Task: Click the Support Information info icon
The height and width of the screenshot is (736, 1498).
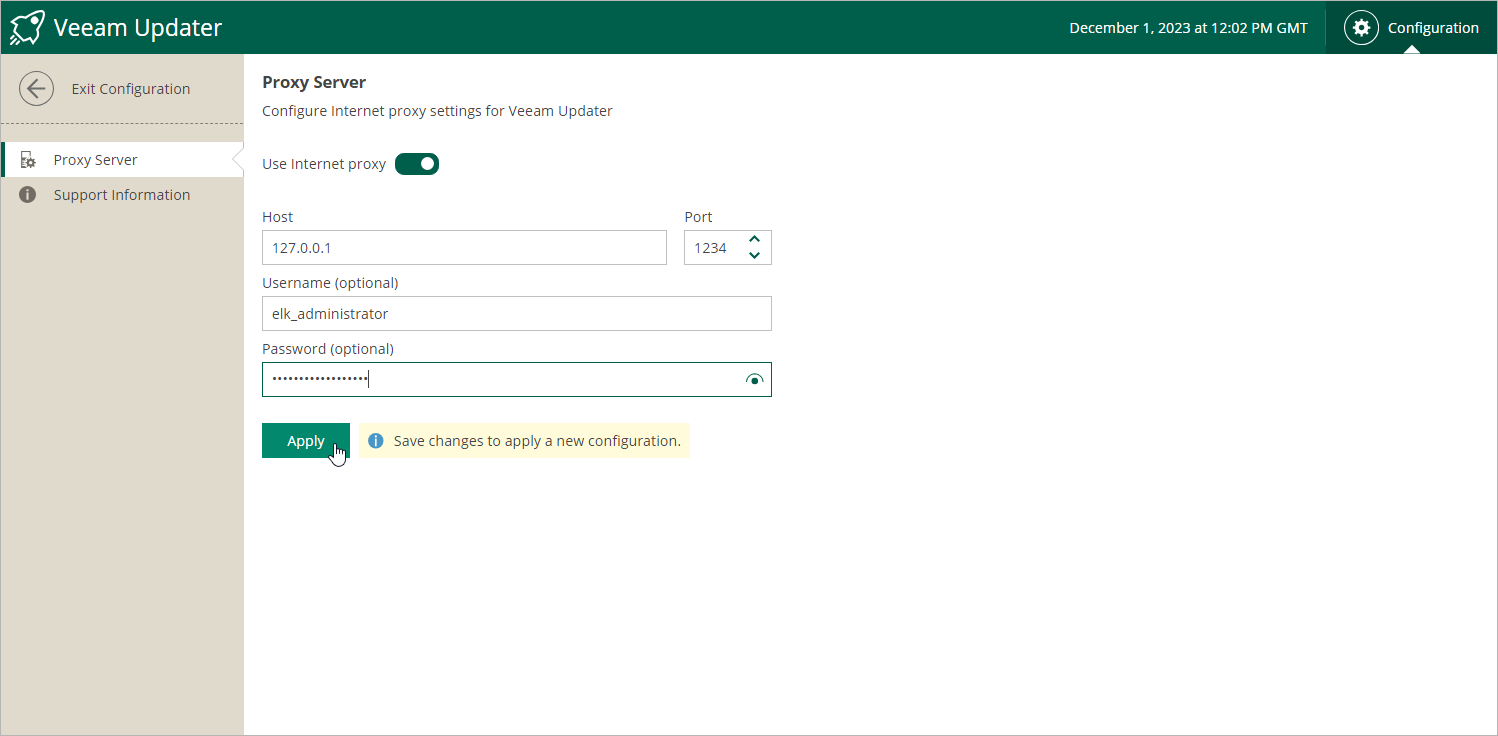Action: tap(28, 195)
